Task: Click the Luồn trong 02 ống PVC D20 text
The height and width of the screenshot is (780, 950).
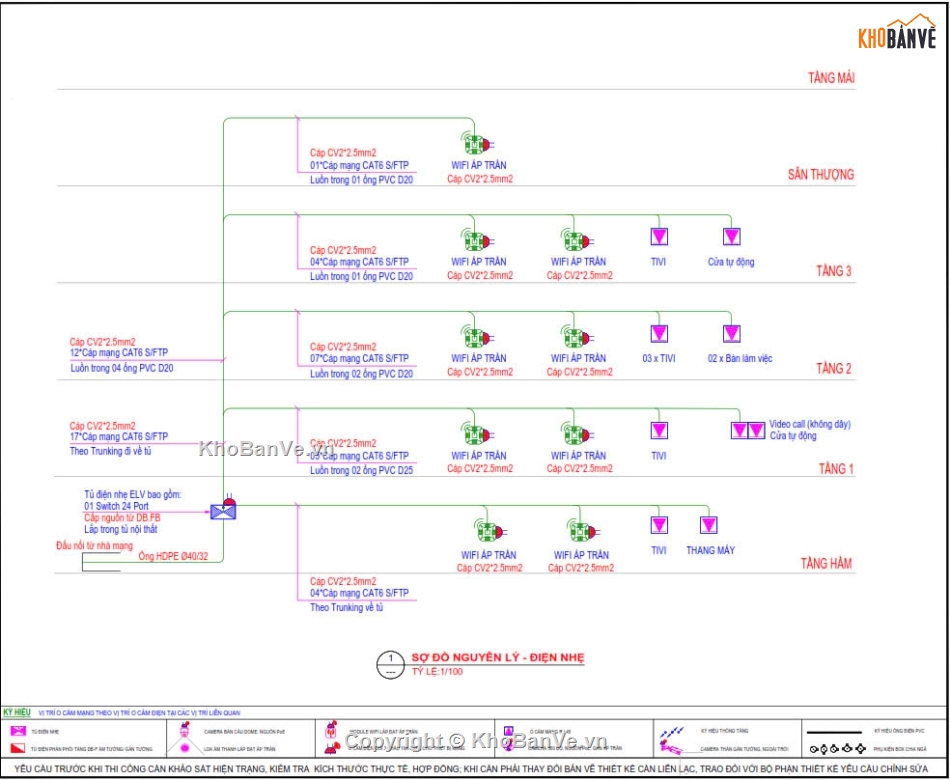Action: [x=362, y=374]
